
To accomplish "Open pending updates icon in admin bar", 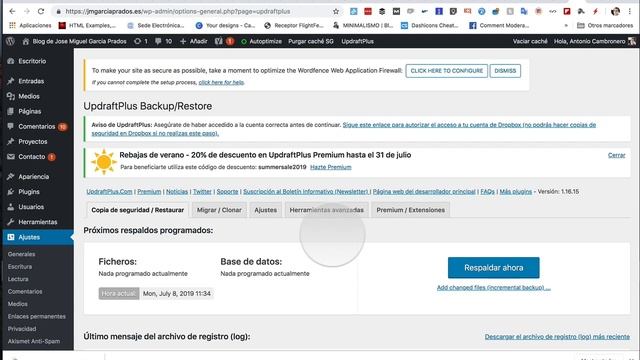I will [x=141, y=41].
